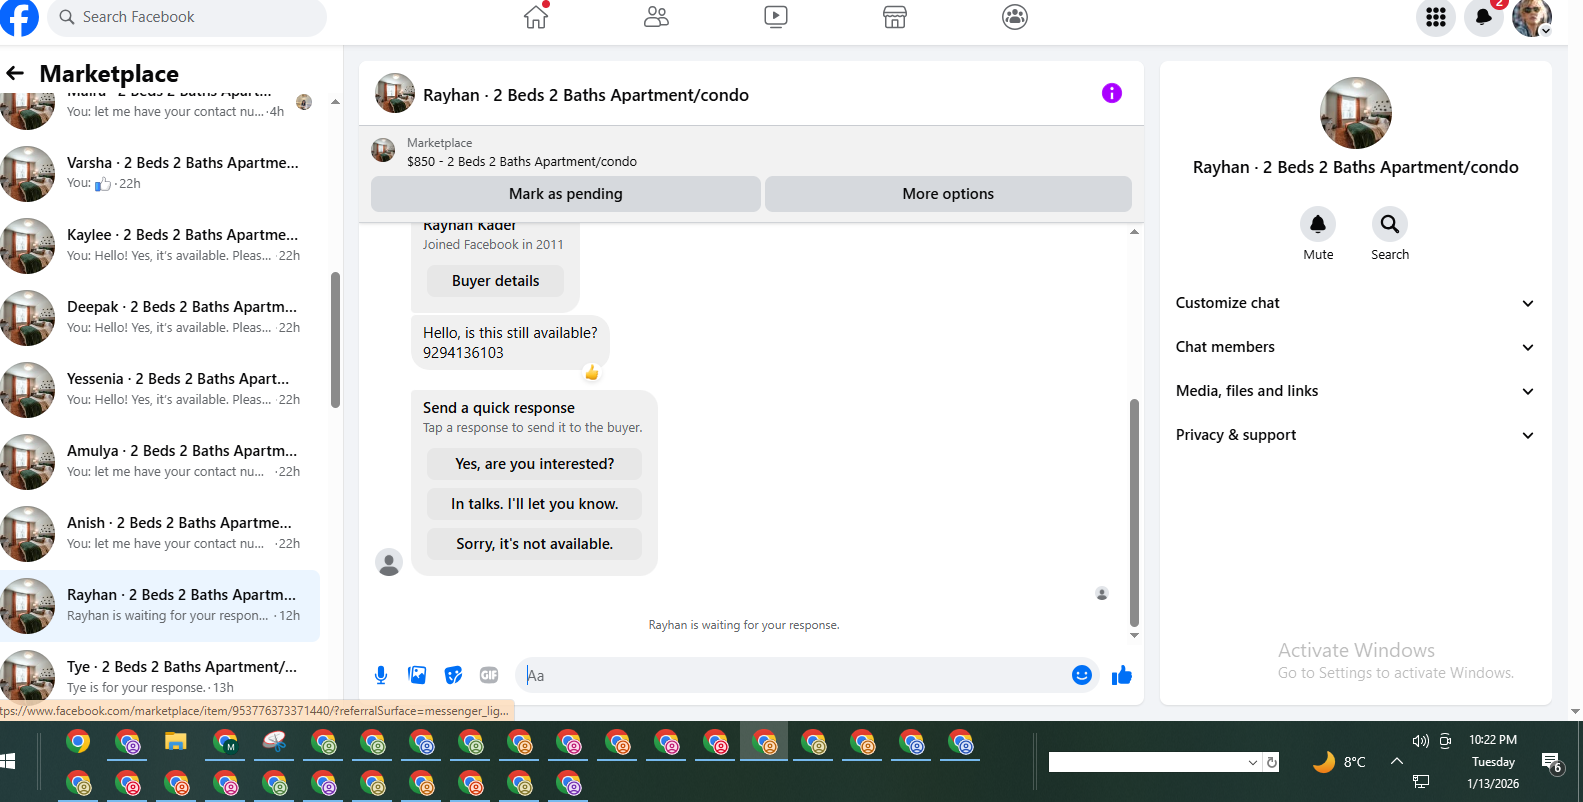The height and width of the screenshot is (802, 1583).
Task: Choose a sticker from the sticker icon
Action: (453, 675)
